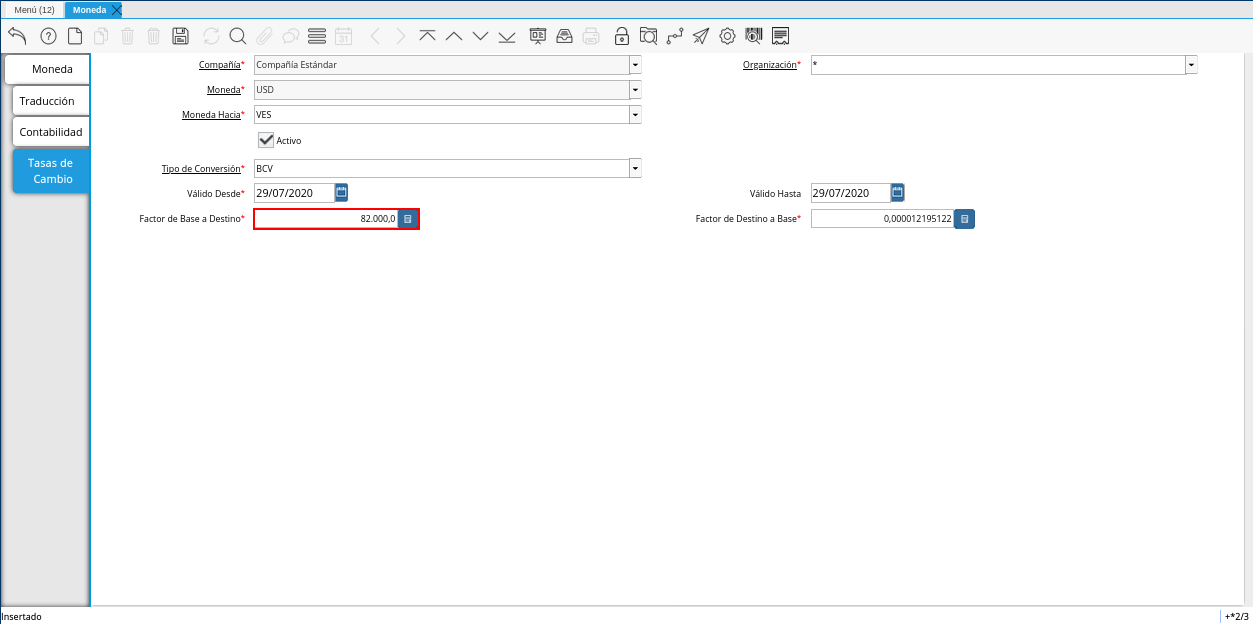Click the gear process icon
Screen dimensions: 1253x624
[x=727, y=36]
